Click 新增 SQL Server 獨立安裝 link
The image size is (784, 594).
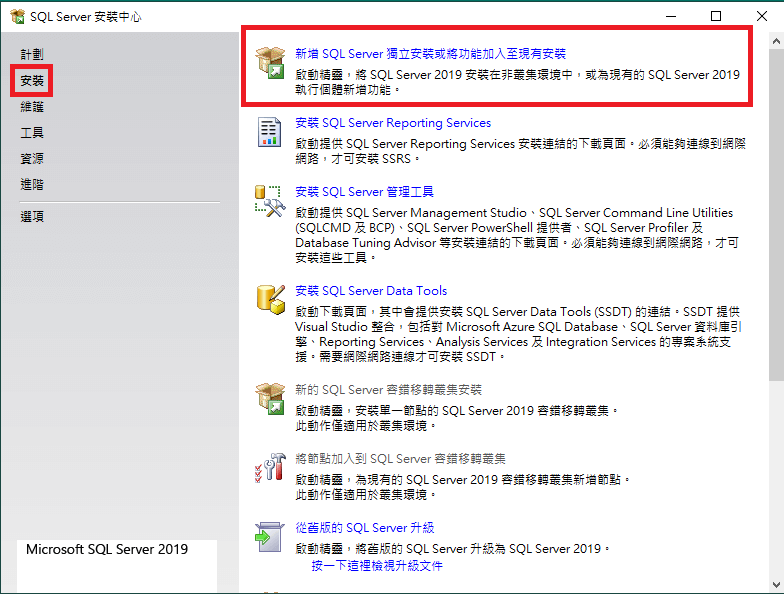click(430, 53)
